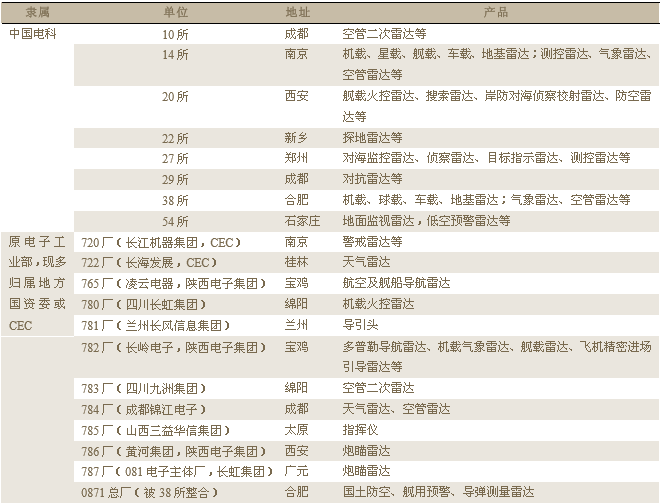Click 航空及舰船导航雷达 product cell

click(x=396, y=283)
